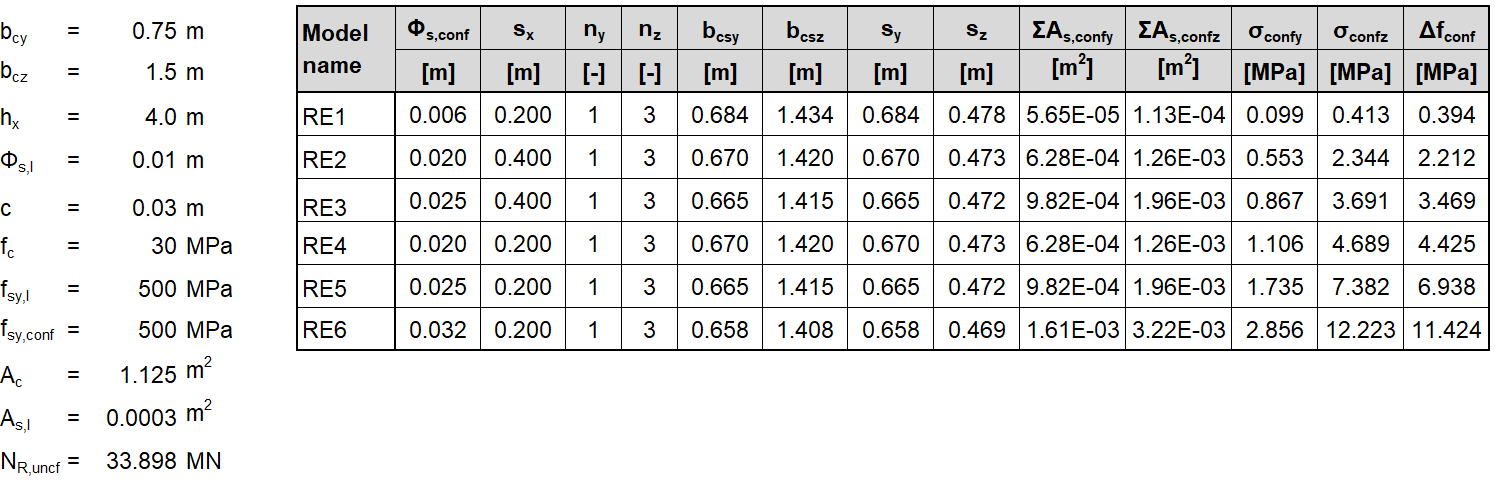Select RE6 Δfconf value 11.424
Image resolution: width=1495 pixels, height=489 pixels.
(x=1447, y=330)
